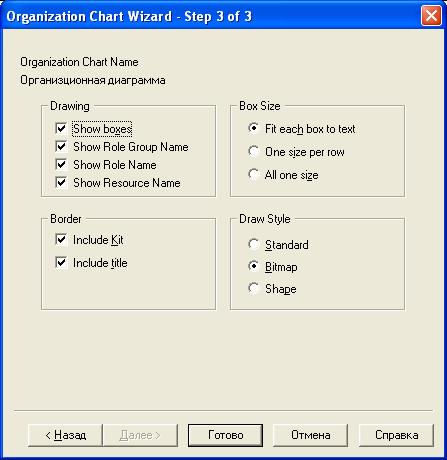Click the Drawing group label
Screen dimensions: 447x460
pyautogui.click(x=70, y=106)
